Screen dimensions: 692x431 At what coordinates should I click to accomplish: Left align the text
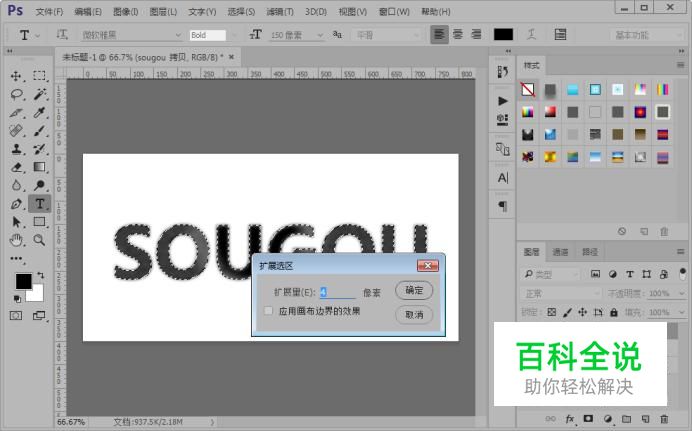coord(439,34)
